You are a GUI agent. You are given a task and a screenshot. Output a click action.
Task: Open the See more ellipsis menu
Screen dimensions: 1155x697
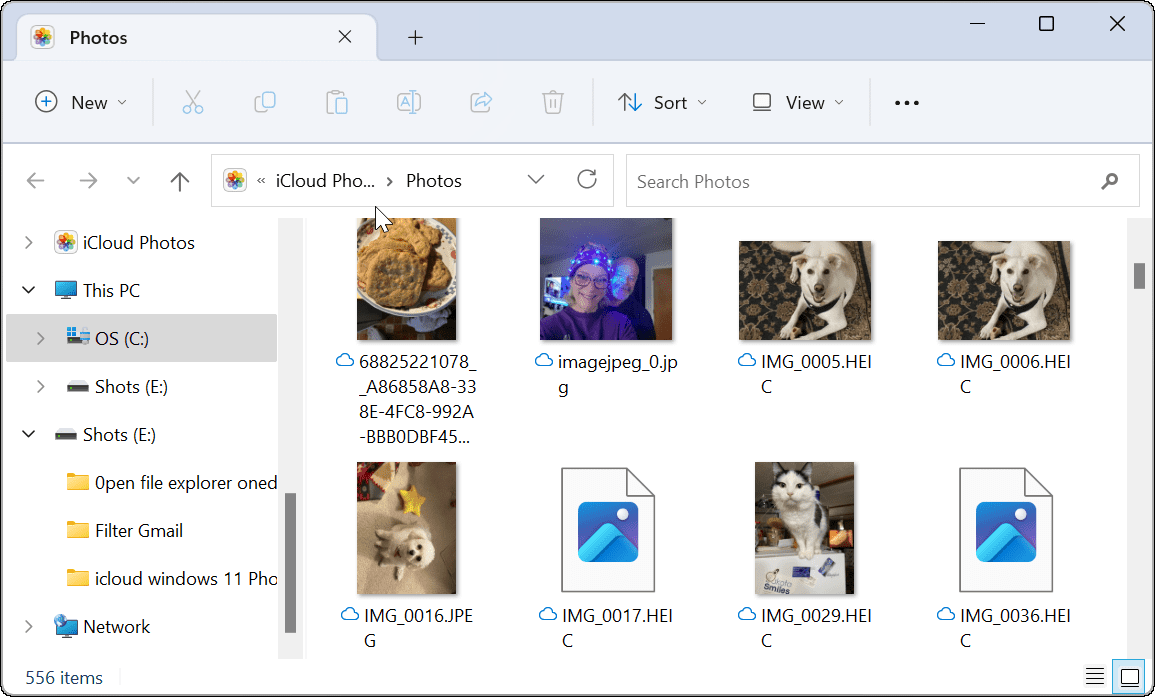907,102
